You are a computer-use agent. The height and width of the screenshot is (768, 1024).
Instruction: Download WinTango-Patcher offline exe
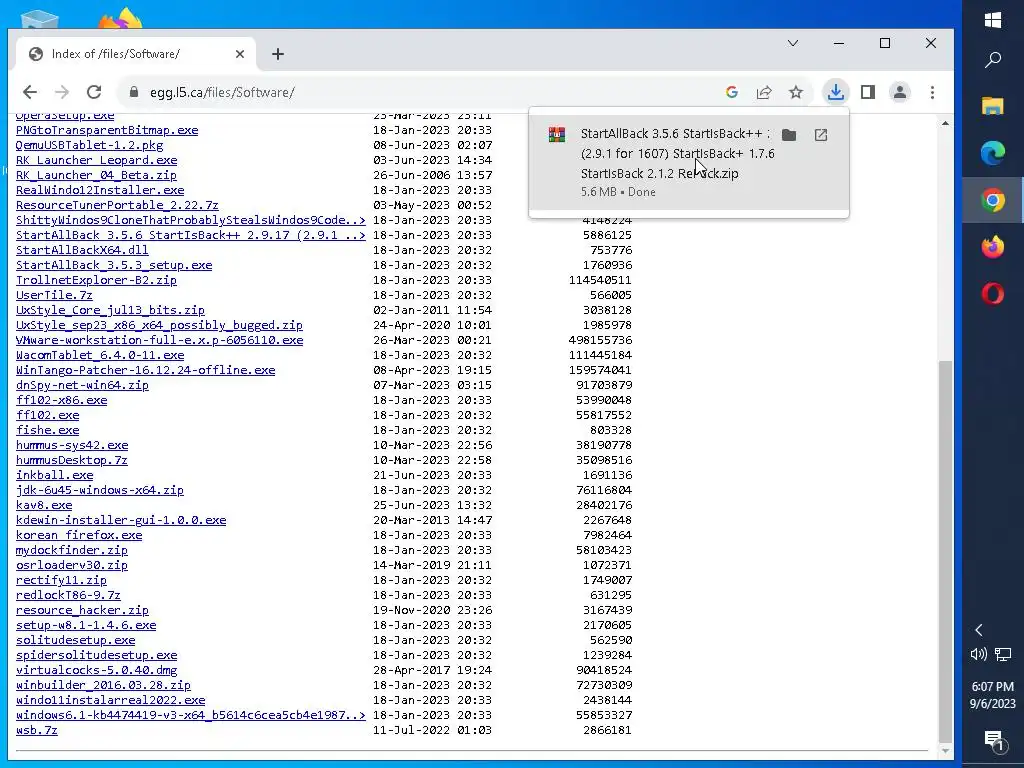tap(146, 370)
